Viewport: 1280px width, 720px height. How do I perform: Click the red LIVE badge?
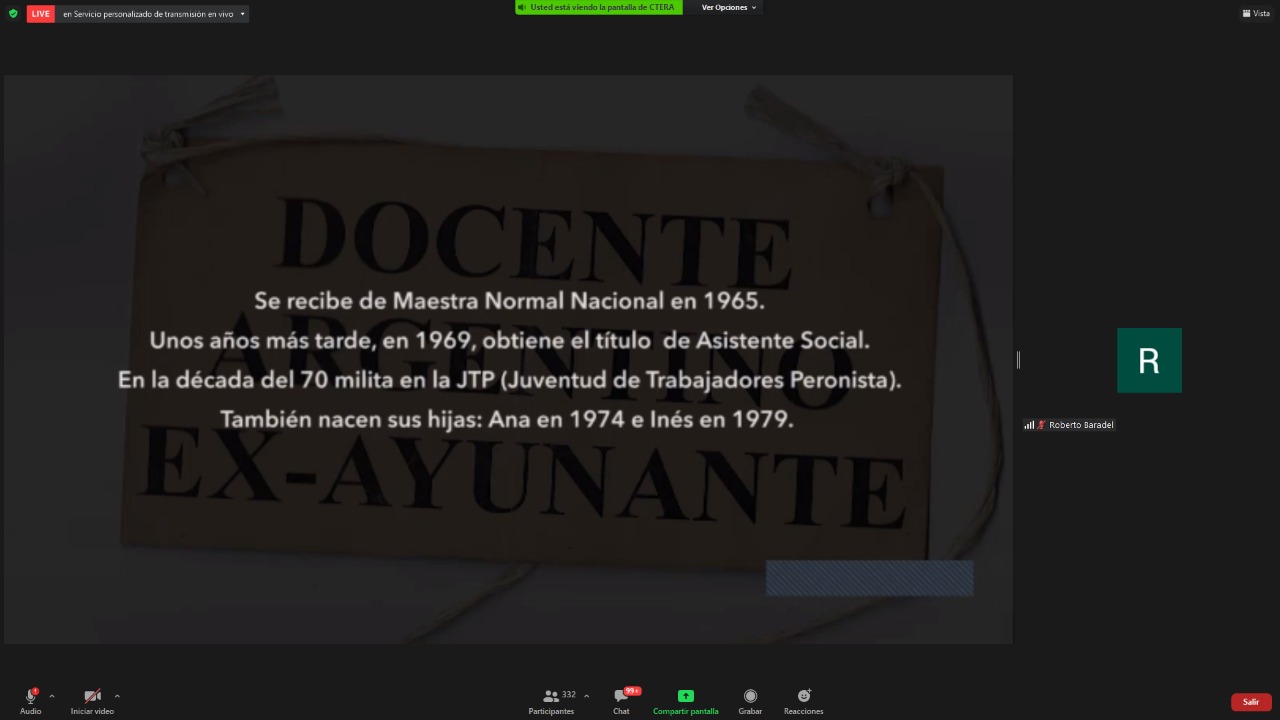(40, 14)
